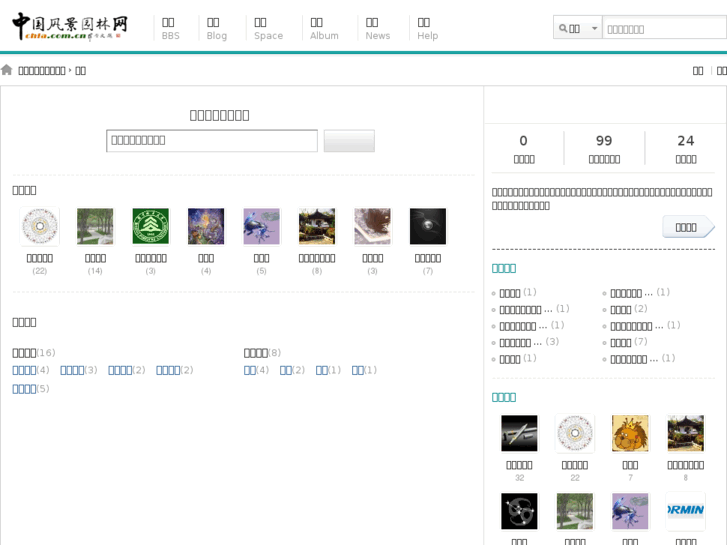
Task: Open the blue sub-category link with count (5)
Action: (24, 389)
